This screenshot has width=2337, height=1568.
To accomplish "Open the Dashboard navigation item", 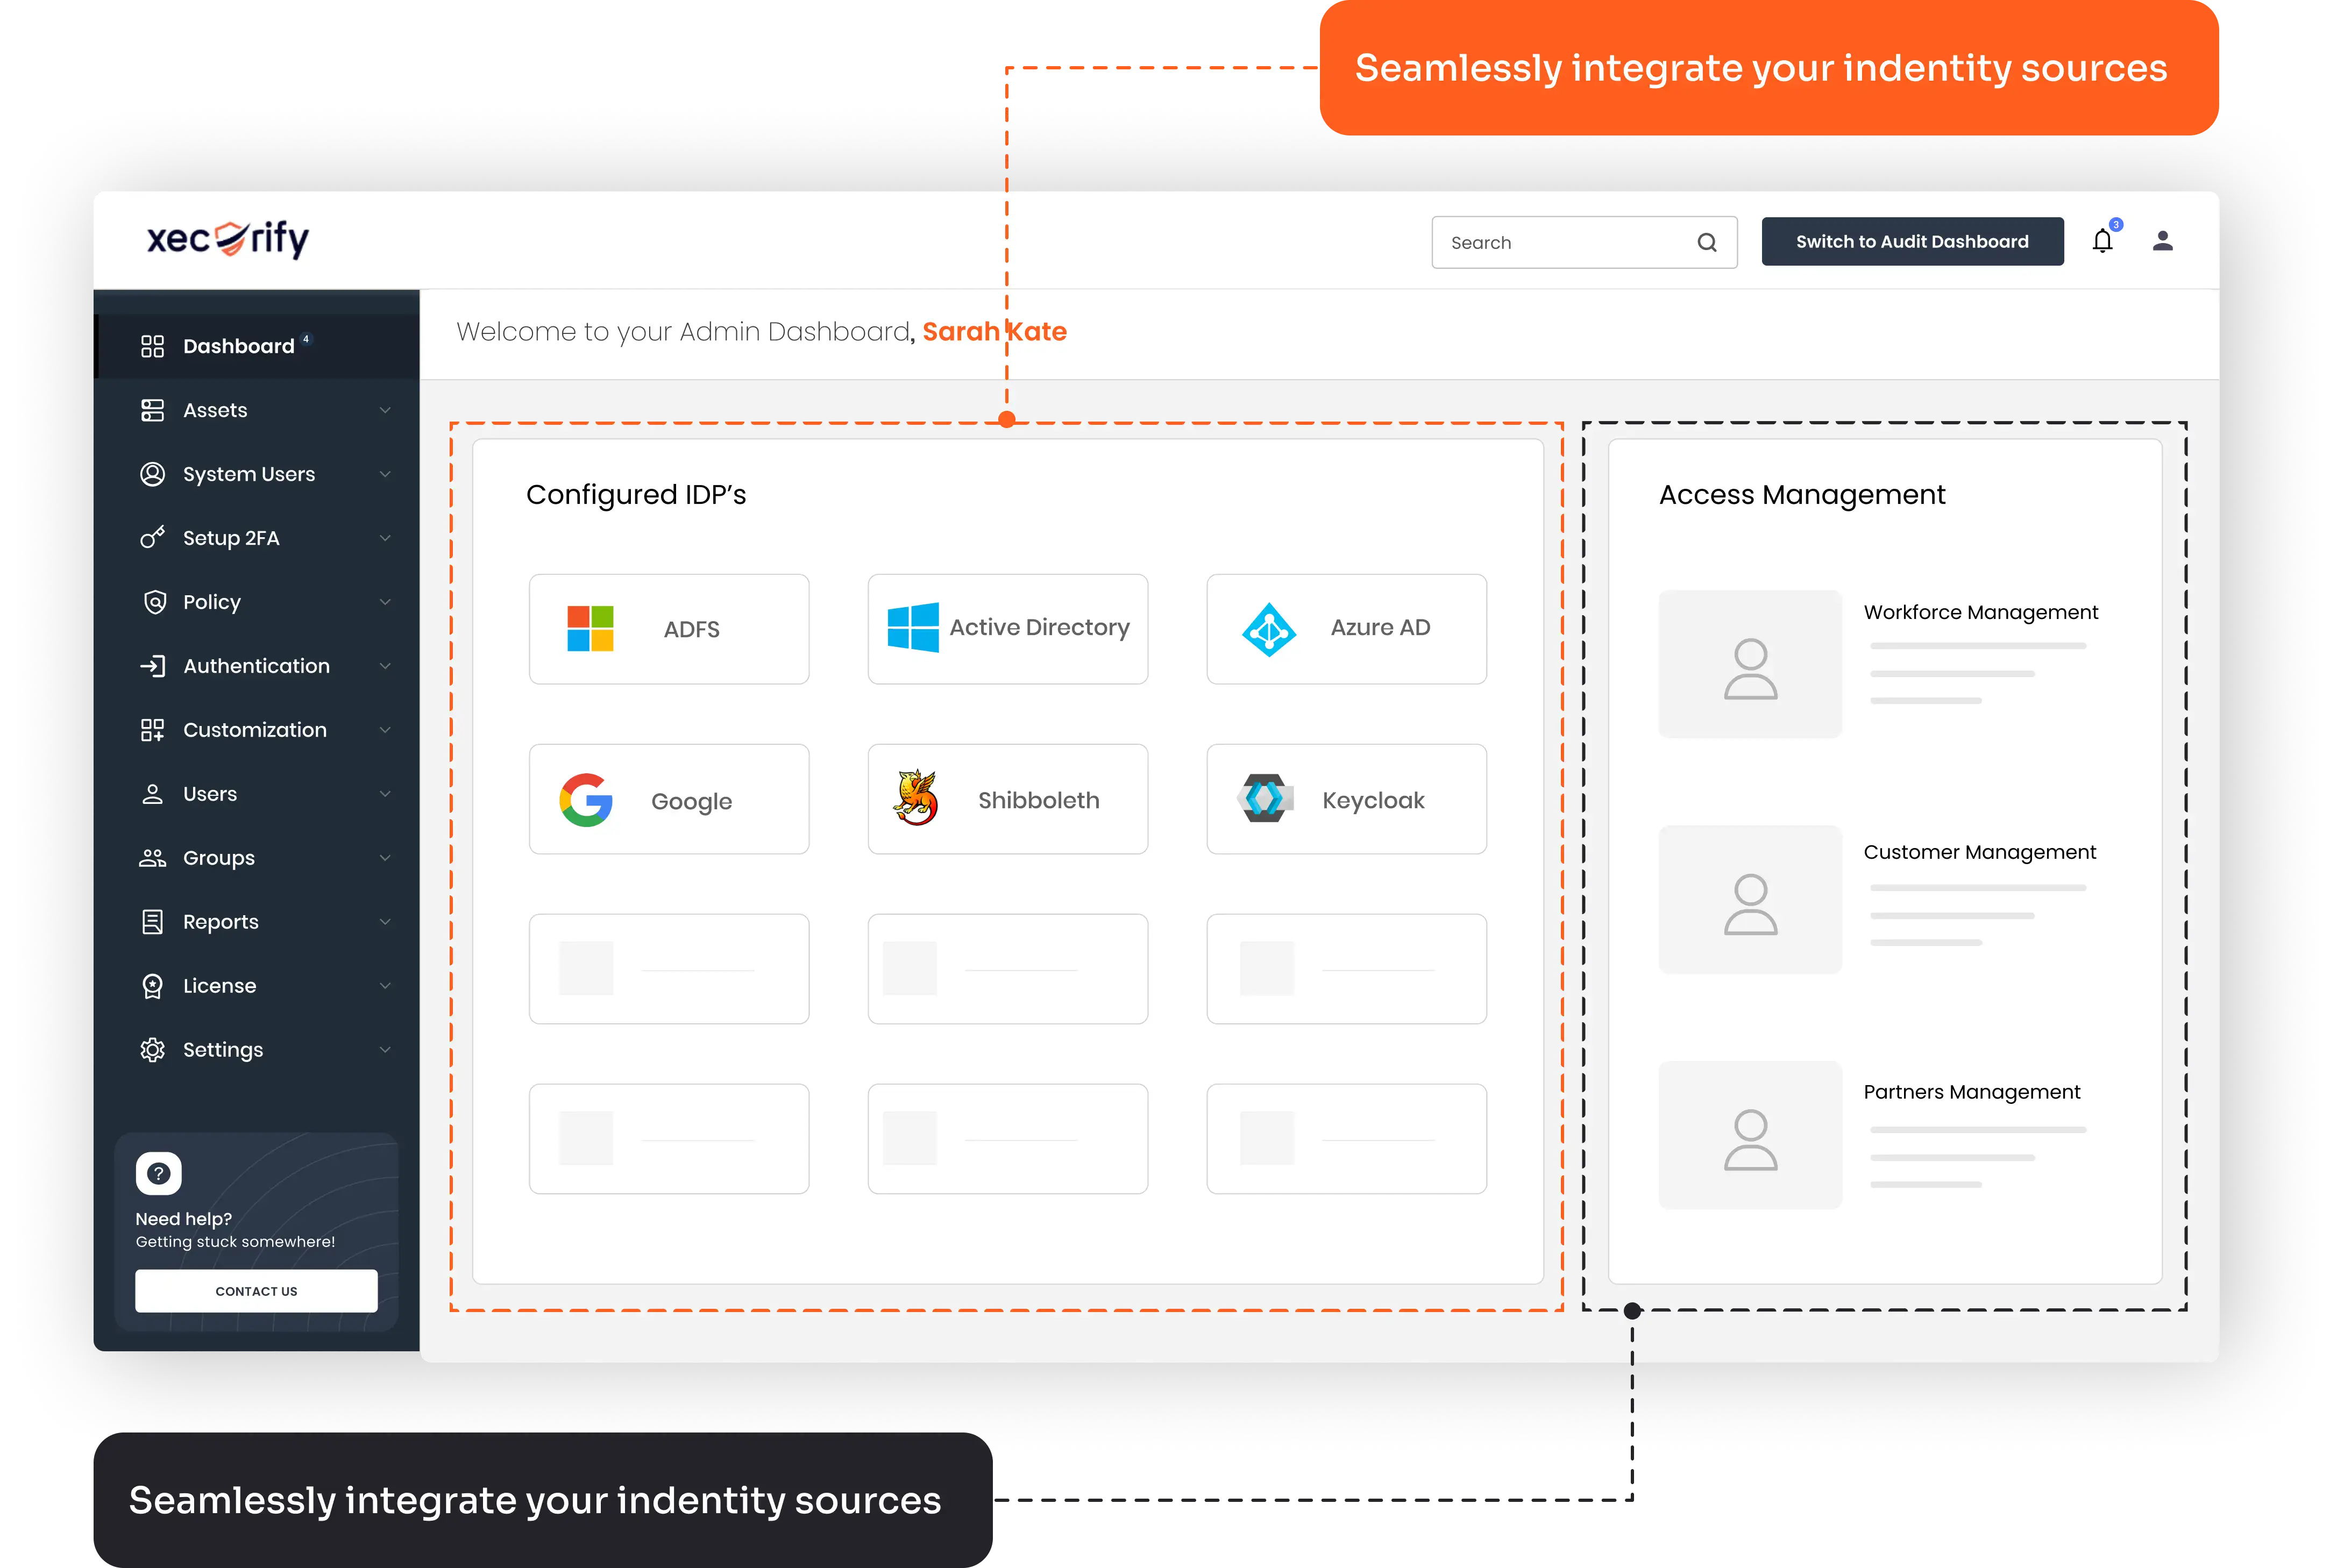I will [x=237, y=345].
